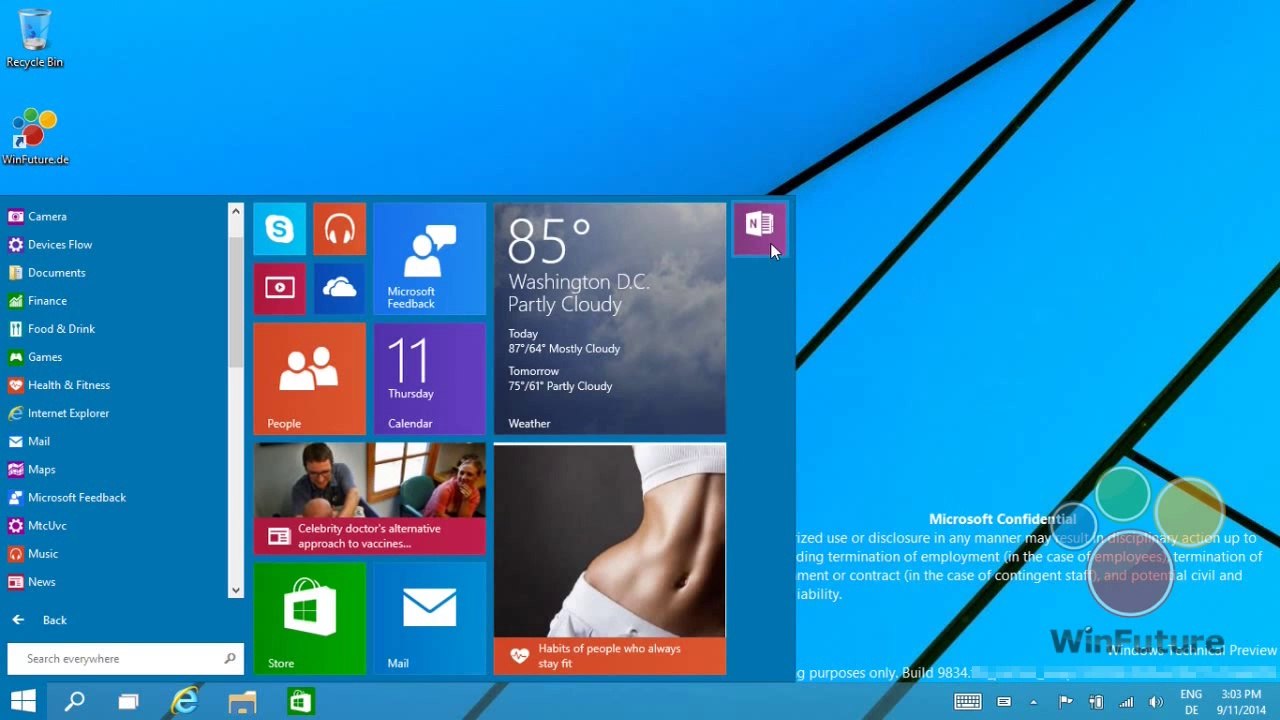Viewport: 1280px width, 720px height.
Task: Open the Skype tile
Action: coord(279,229)
